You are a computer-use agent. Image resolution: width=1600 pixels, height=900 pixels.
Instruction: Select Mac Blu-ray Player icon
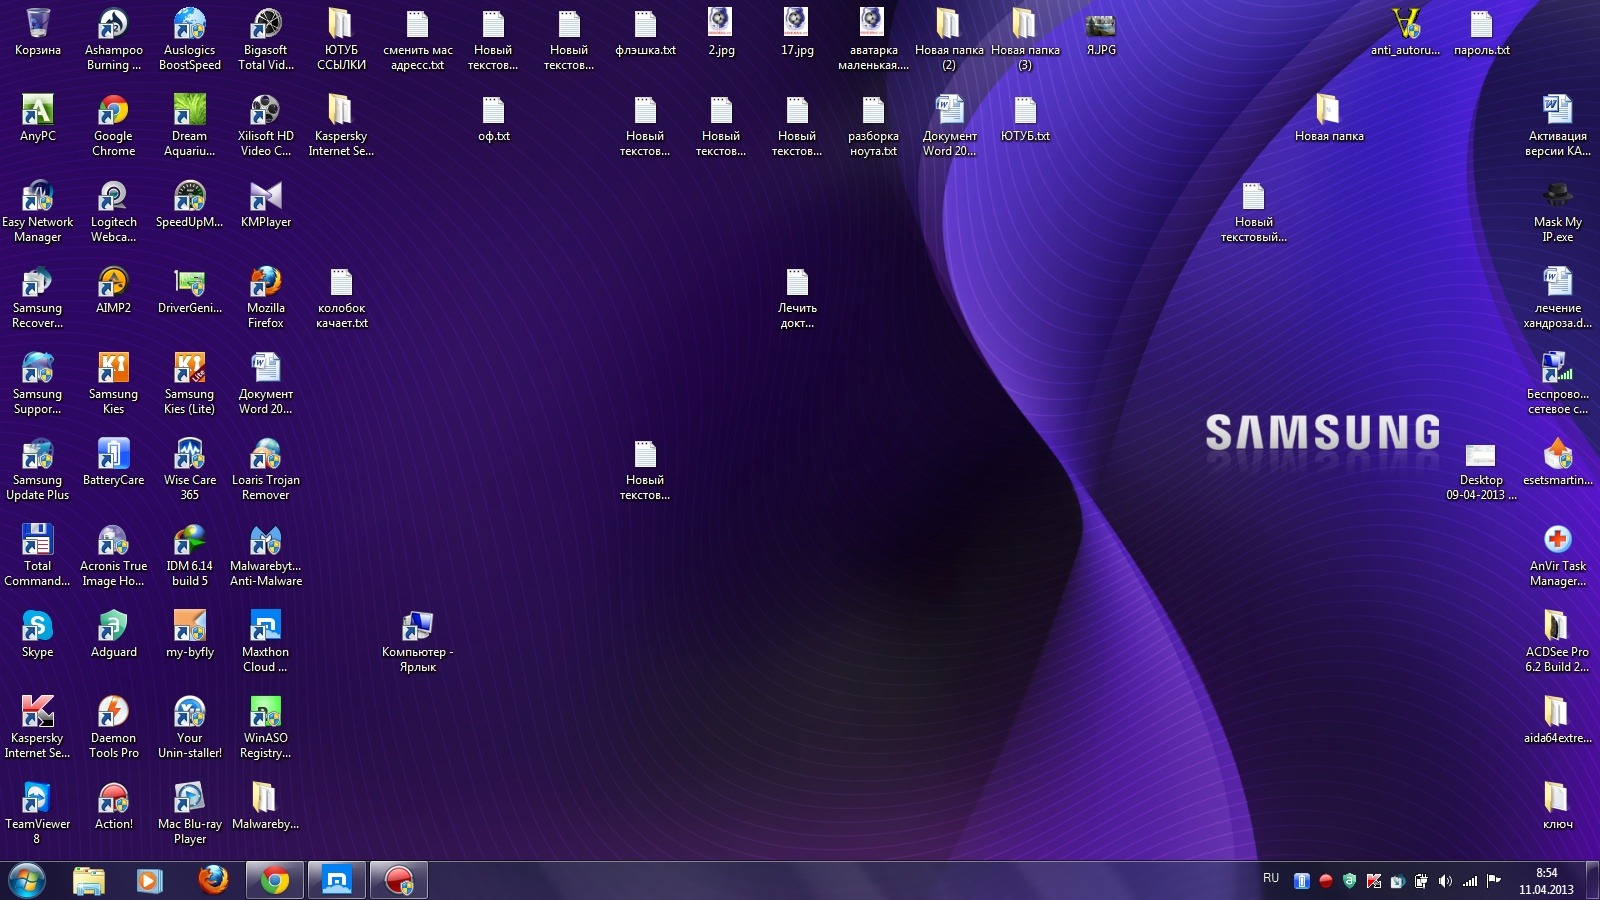point(190,813)
